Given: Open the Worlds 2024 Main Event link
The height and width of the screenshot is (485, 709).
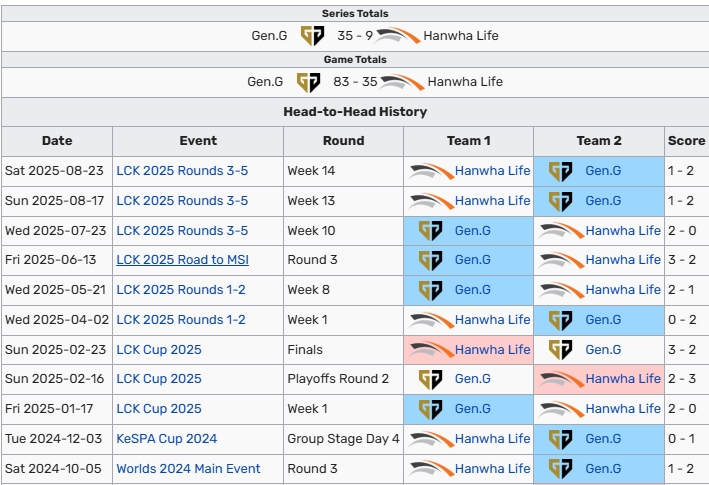Looking at the screenshot, I should [x=188, y=469].
